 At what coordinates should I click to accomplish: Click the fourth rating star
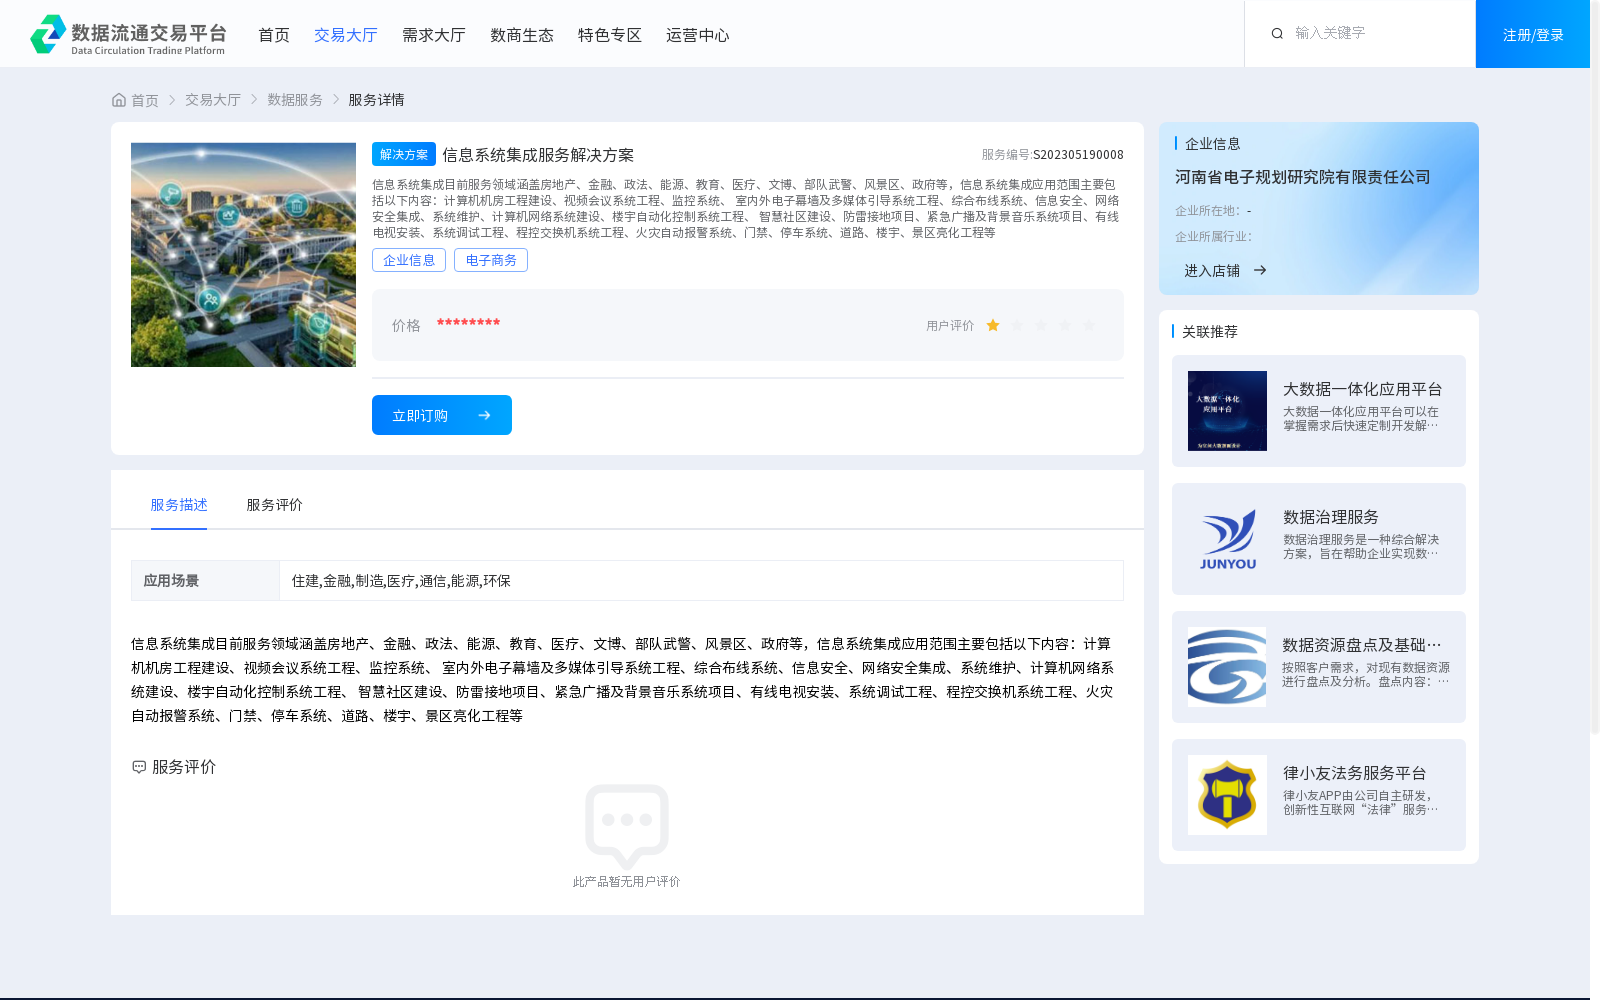click(1065, 325)
